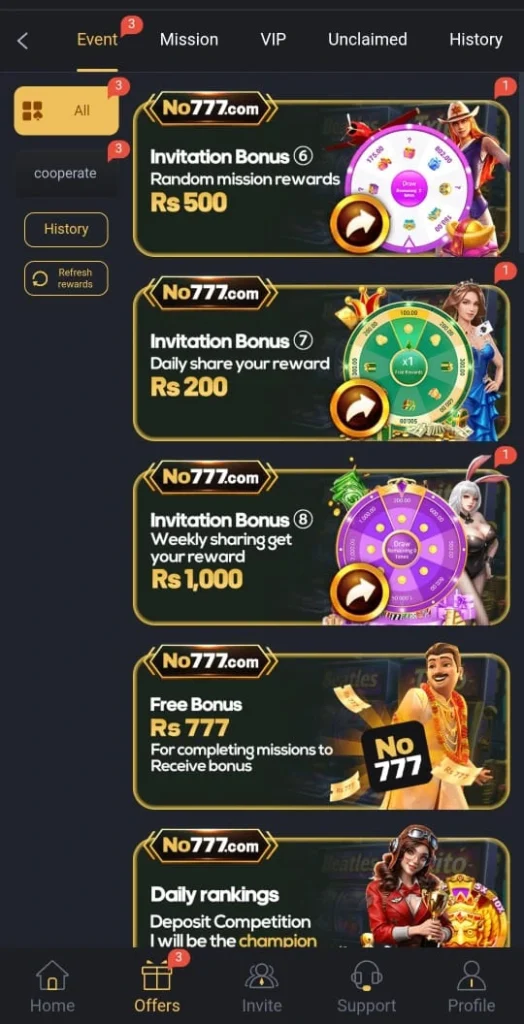Open the History tab at top

point(476,40)
